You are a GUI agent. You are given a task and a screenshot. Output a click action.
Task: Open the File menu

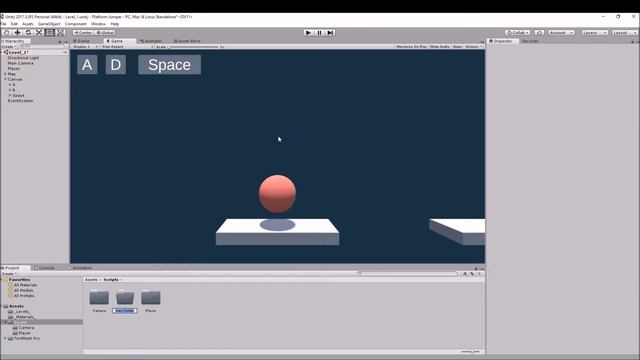coord(4,24)
